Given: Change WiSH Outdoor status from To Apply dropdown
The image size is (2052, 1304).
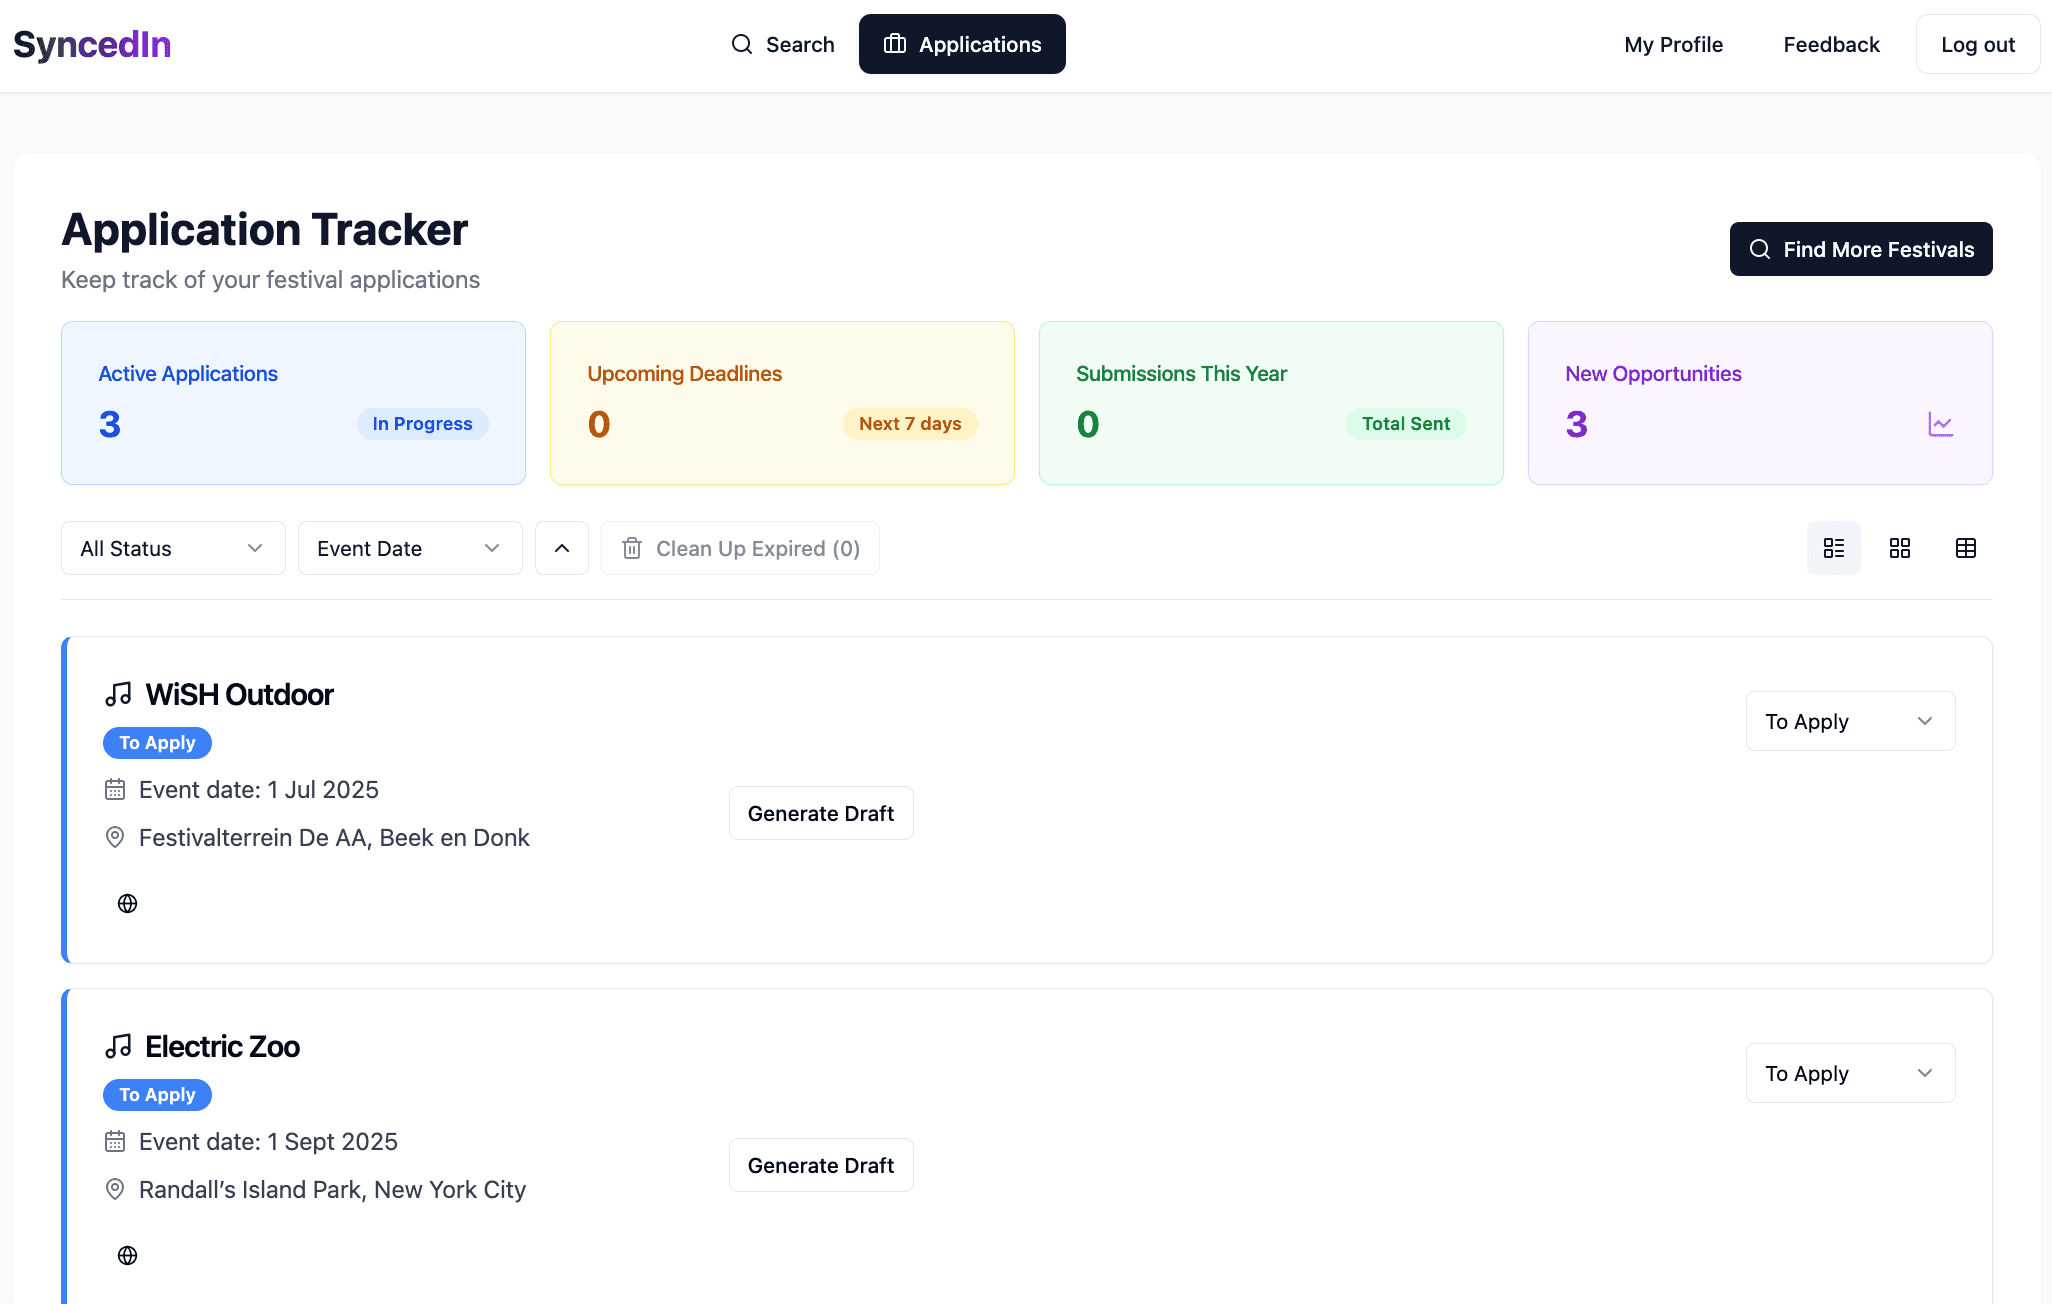Looking at the screenshot, I should pos(1850,721).
